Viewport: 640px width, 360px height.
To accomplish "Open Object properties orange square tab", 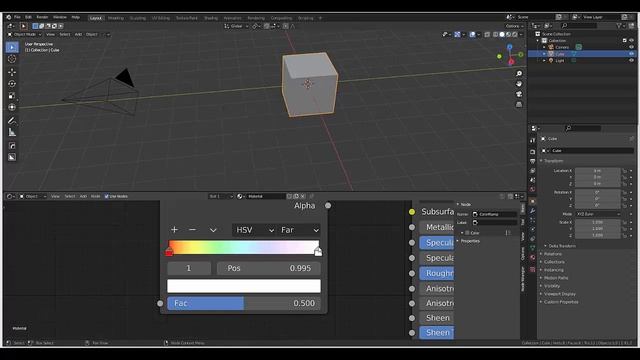I will point(532,201).
